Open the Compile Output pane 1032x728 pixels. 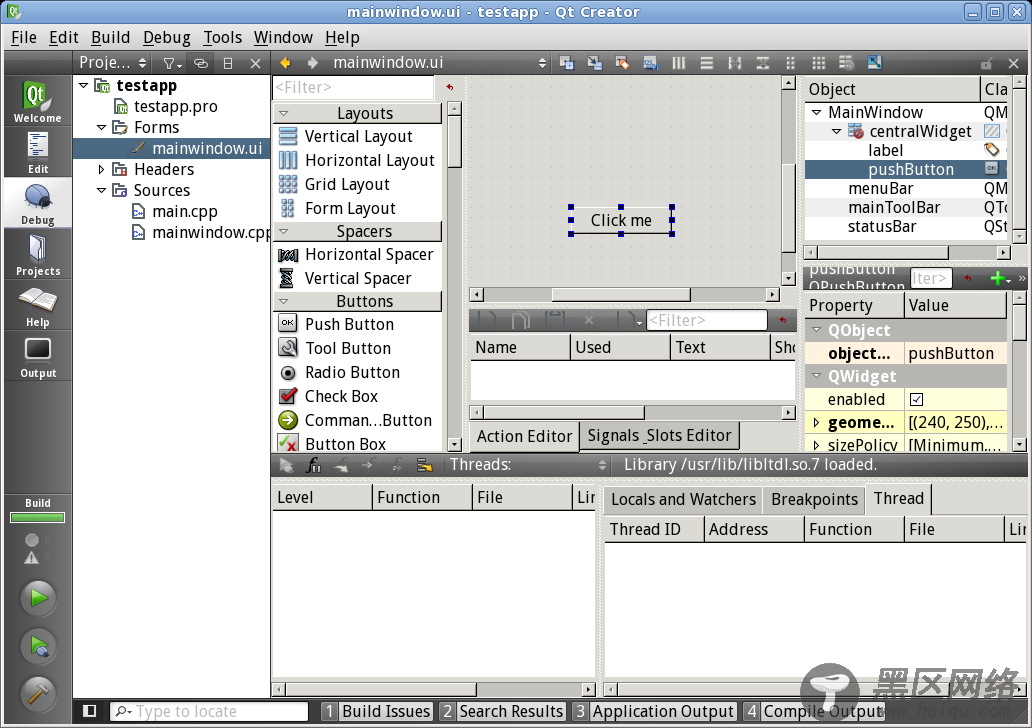coord(813,712)
